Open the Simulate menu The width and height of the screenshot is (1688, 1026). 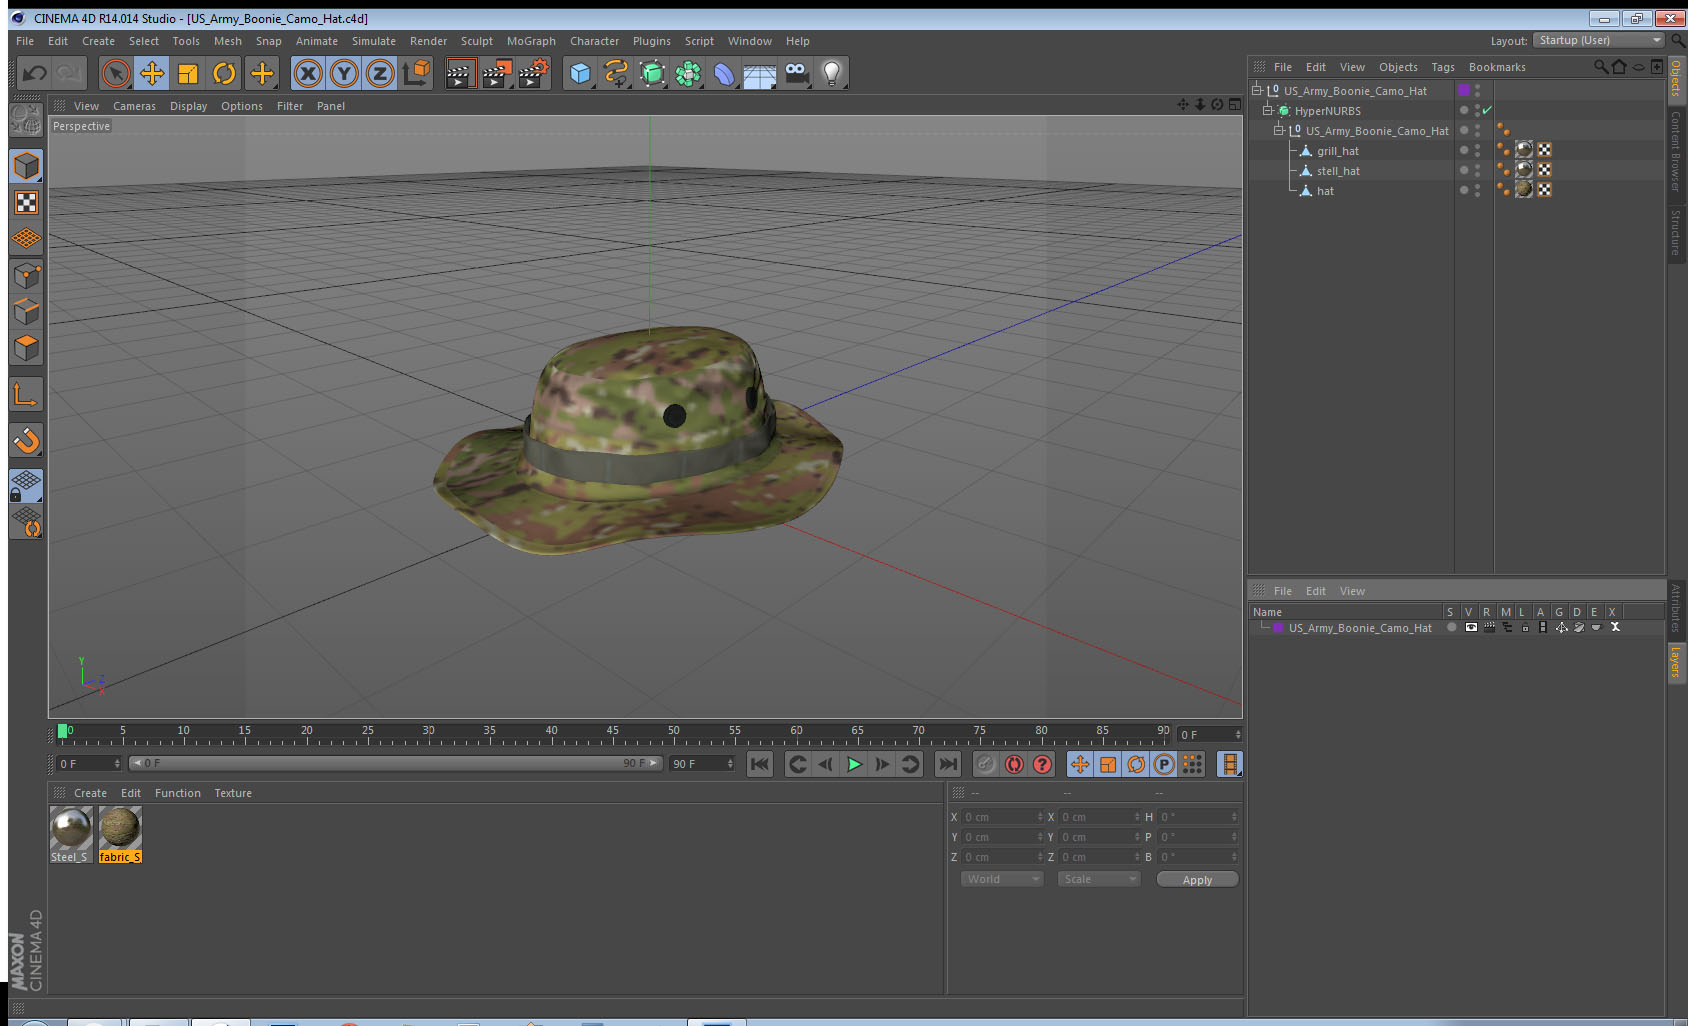pyautogui.click(x=374, y=41)
